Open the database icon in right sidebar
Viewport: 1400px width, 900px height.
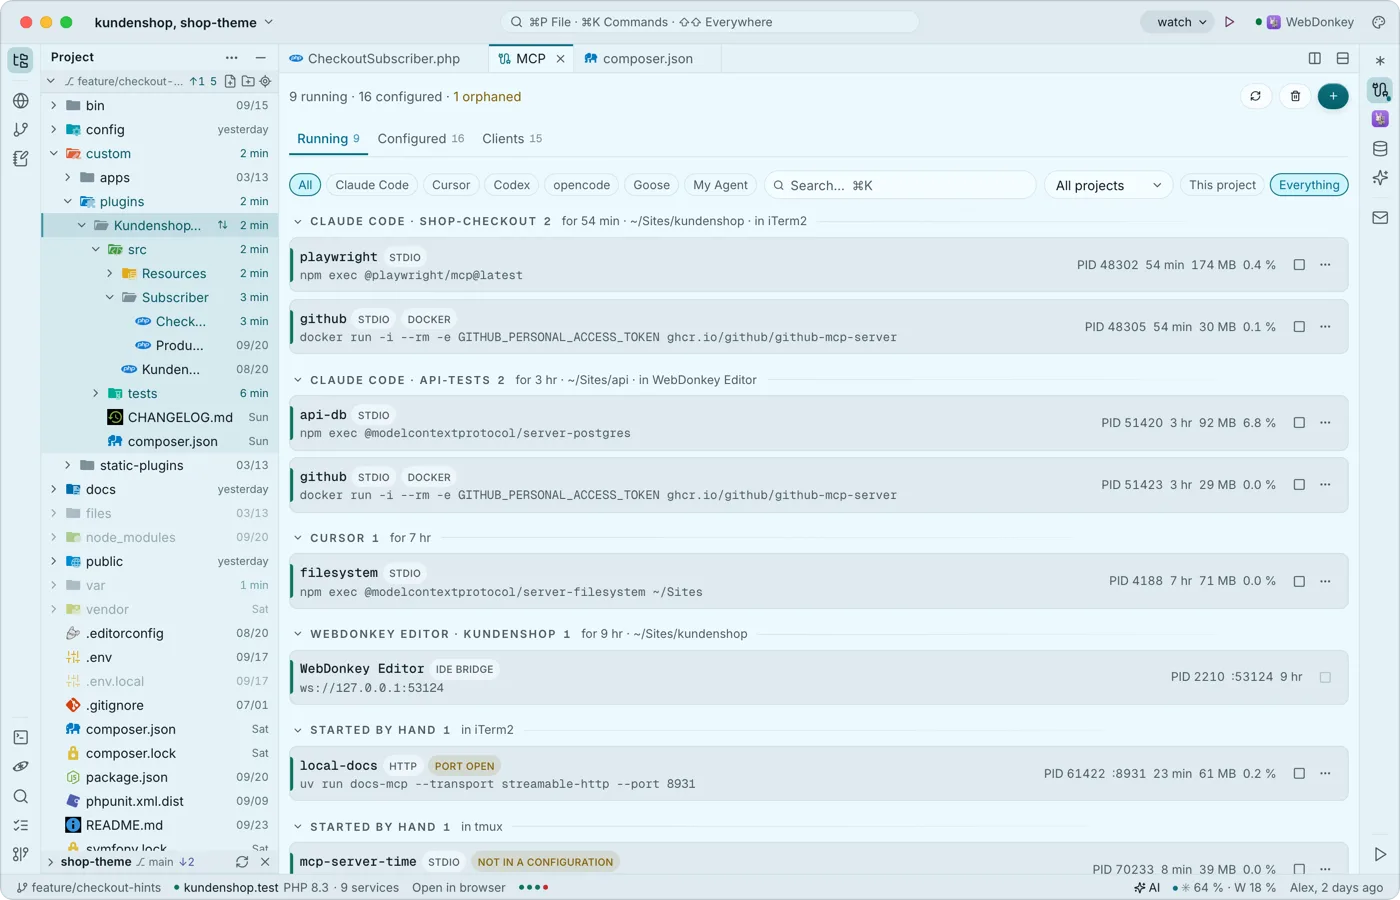tap(1380, 149)
